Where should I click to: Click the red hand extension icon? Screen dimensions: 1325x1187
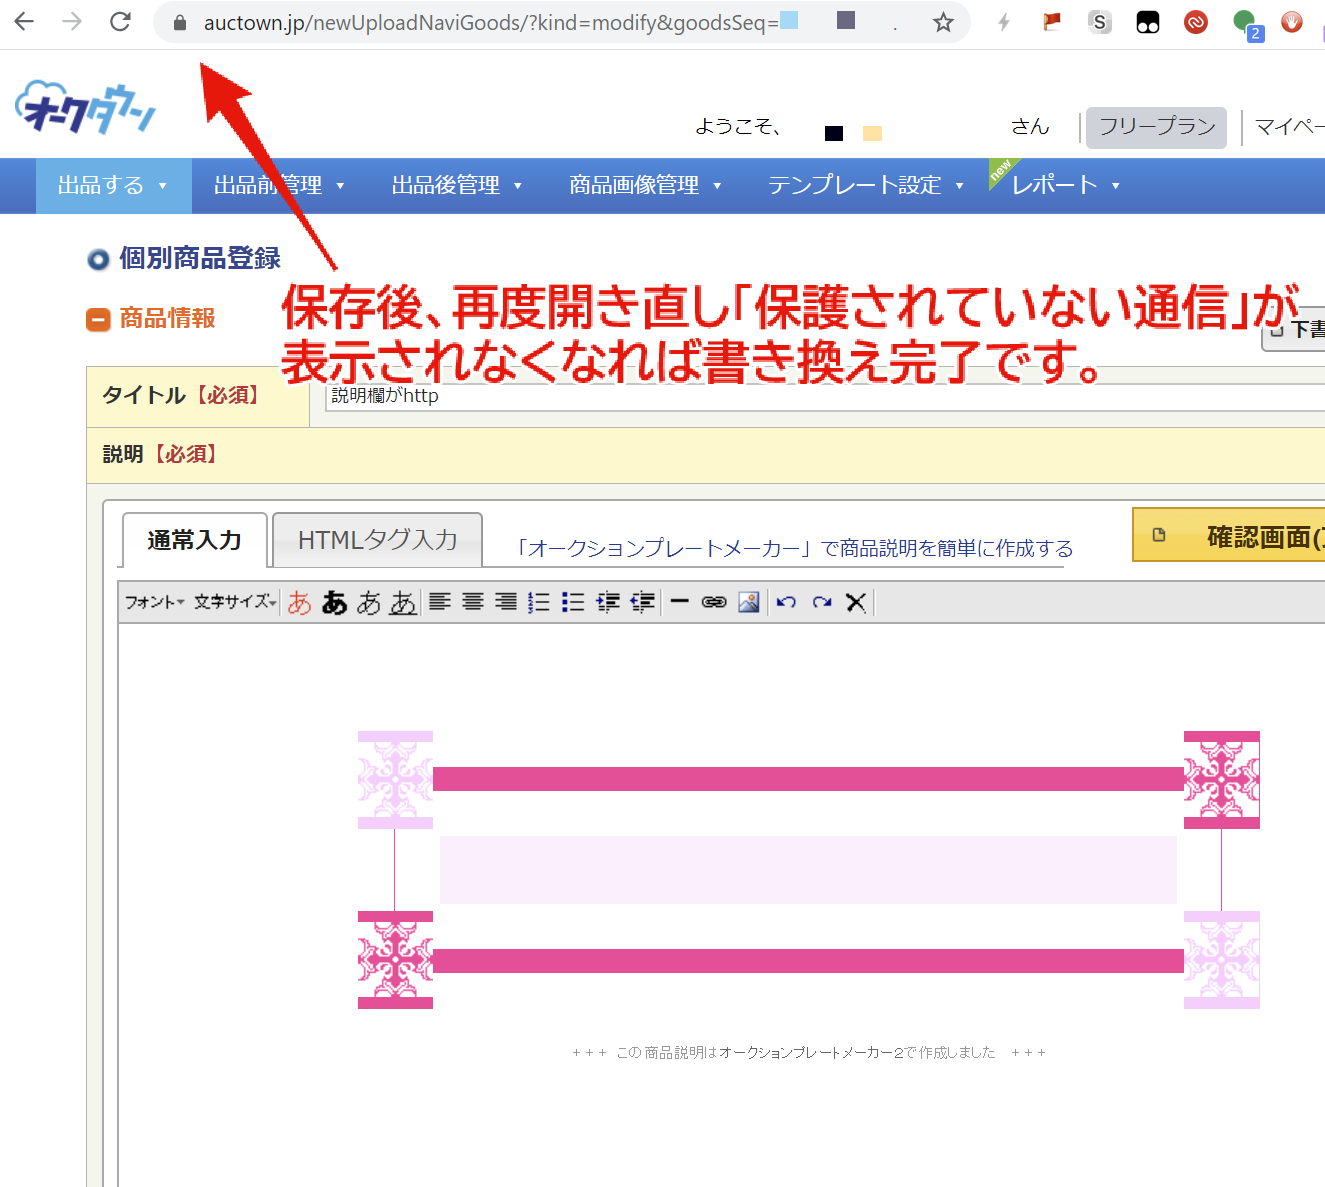(x=1292, y=21)
